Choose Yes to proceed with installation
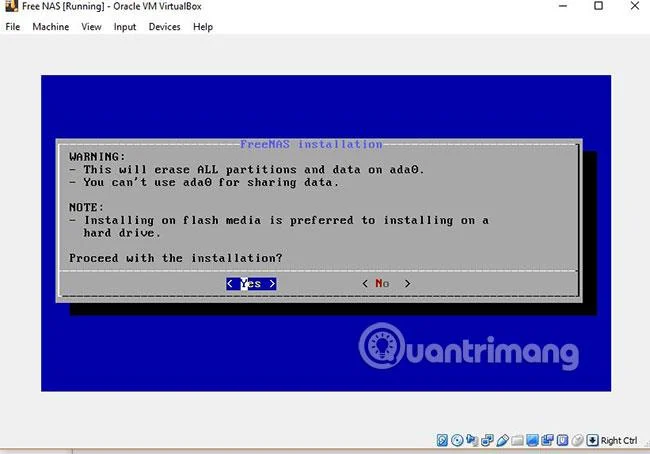Screen dimensions: 650x454 click(x=251, y=284)
